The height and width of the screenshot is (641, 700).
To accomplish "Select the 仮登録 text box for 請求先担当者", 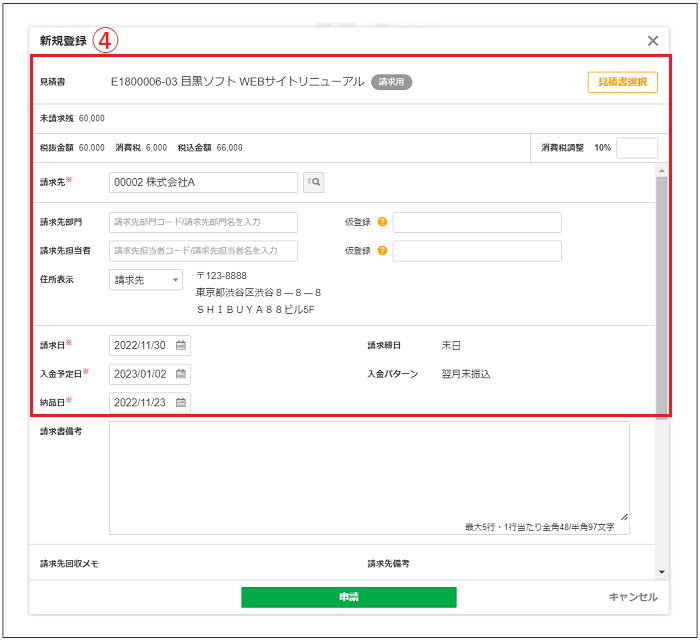I will [x=477, y=251].
